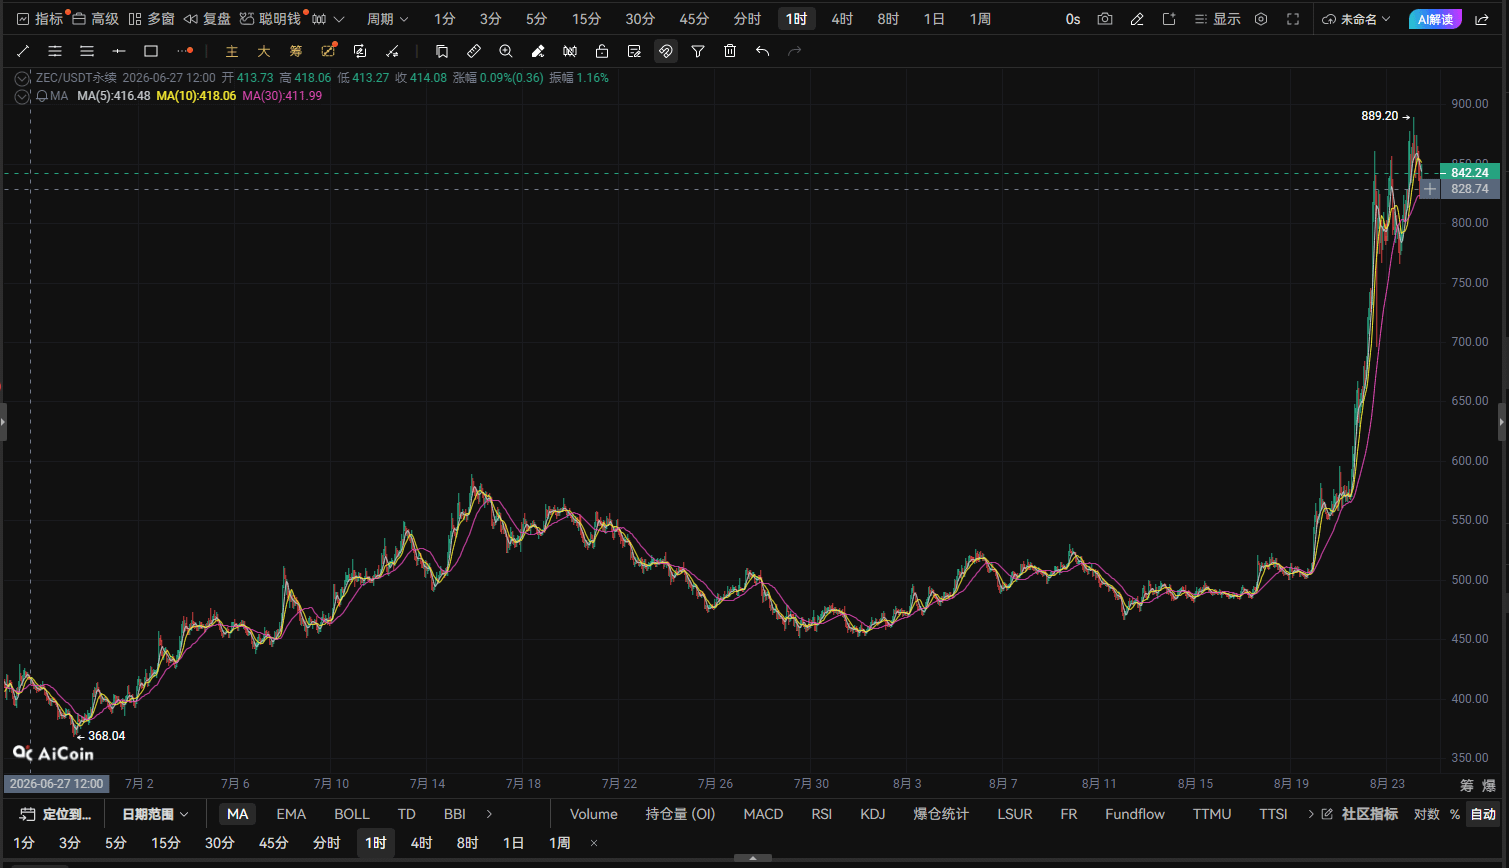Toggle 对数 logarithmic scale

[x=1427, y=814]
